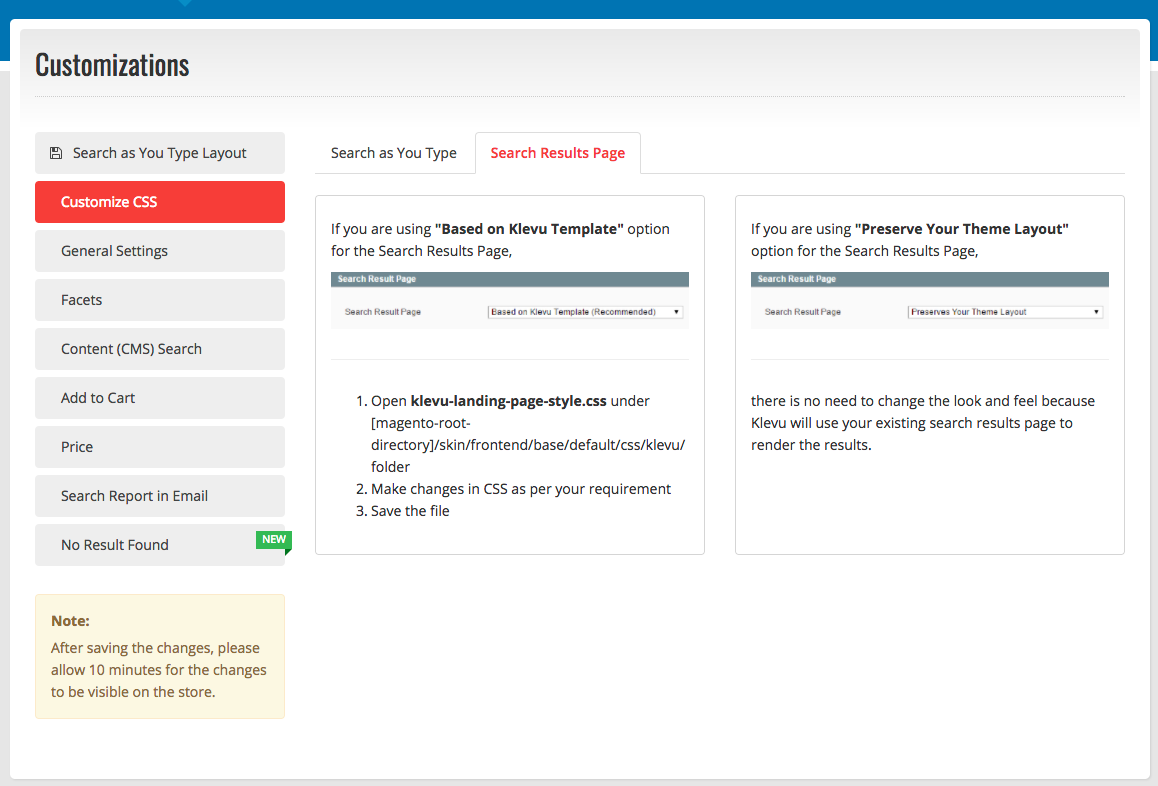Image resolution: width=1158 pixels, height=786 pixels.
Task: Click the Customizations page heading
Action: click(112, 65)
